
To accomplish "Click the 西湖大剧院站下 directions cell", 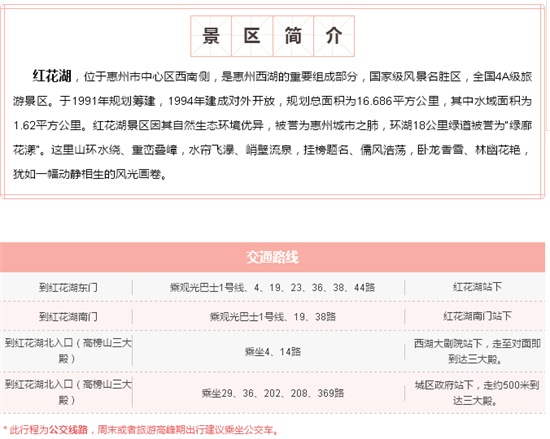I will tap(477, 351).
